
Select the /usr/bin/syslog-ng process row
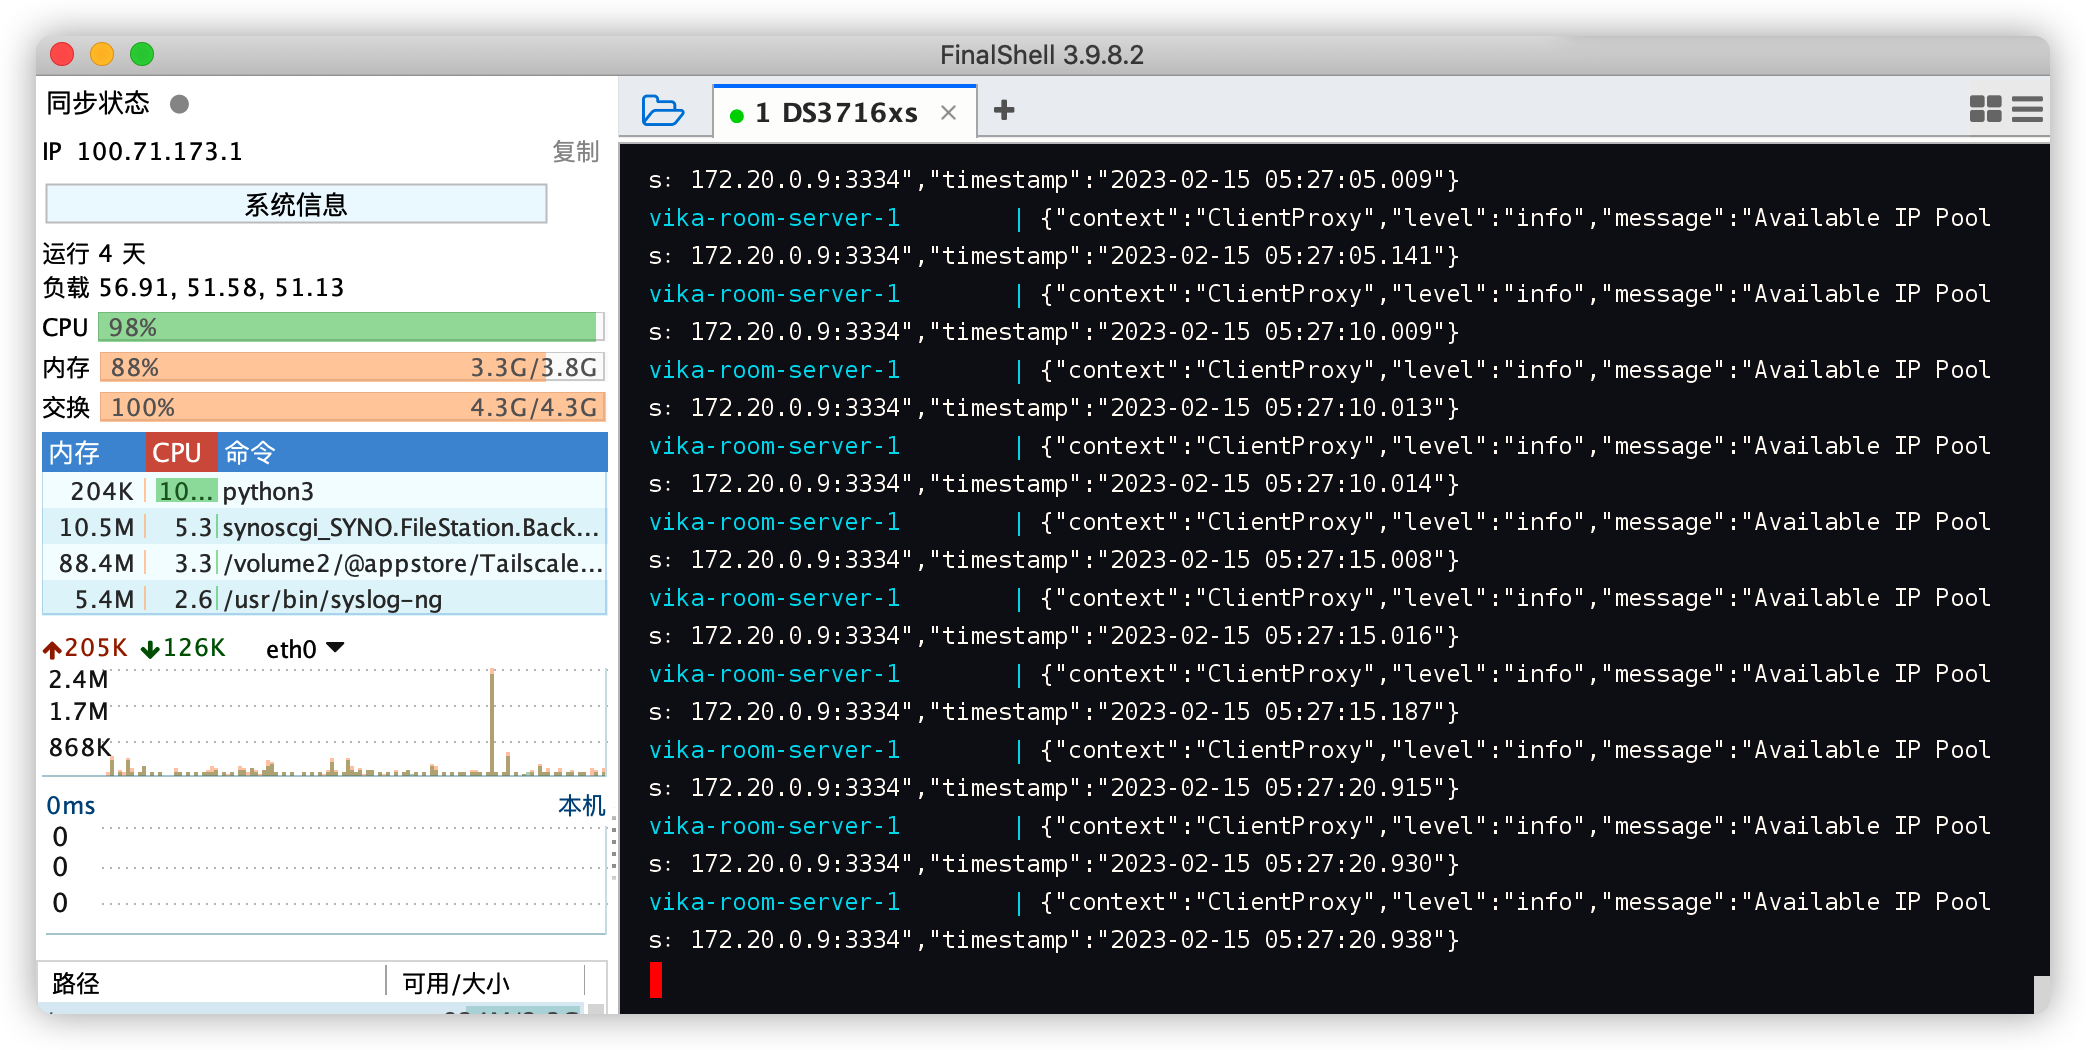[324, 599]
